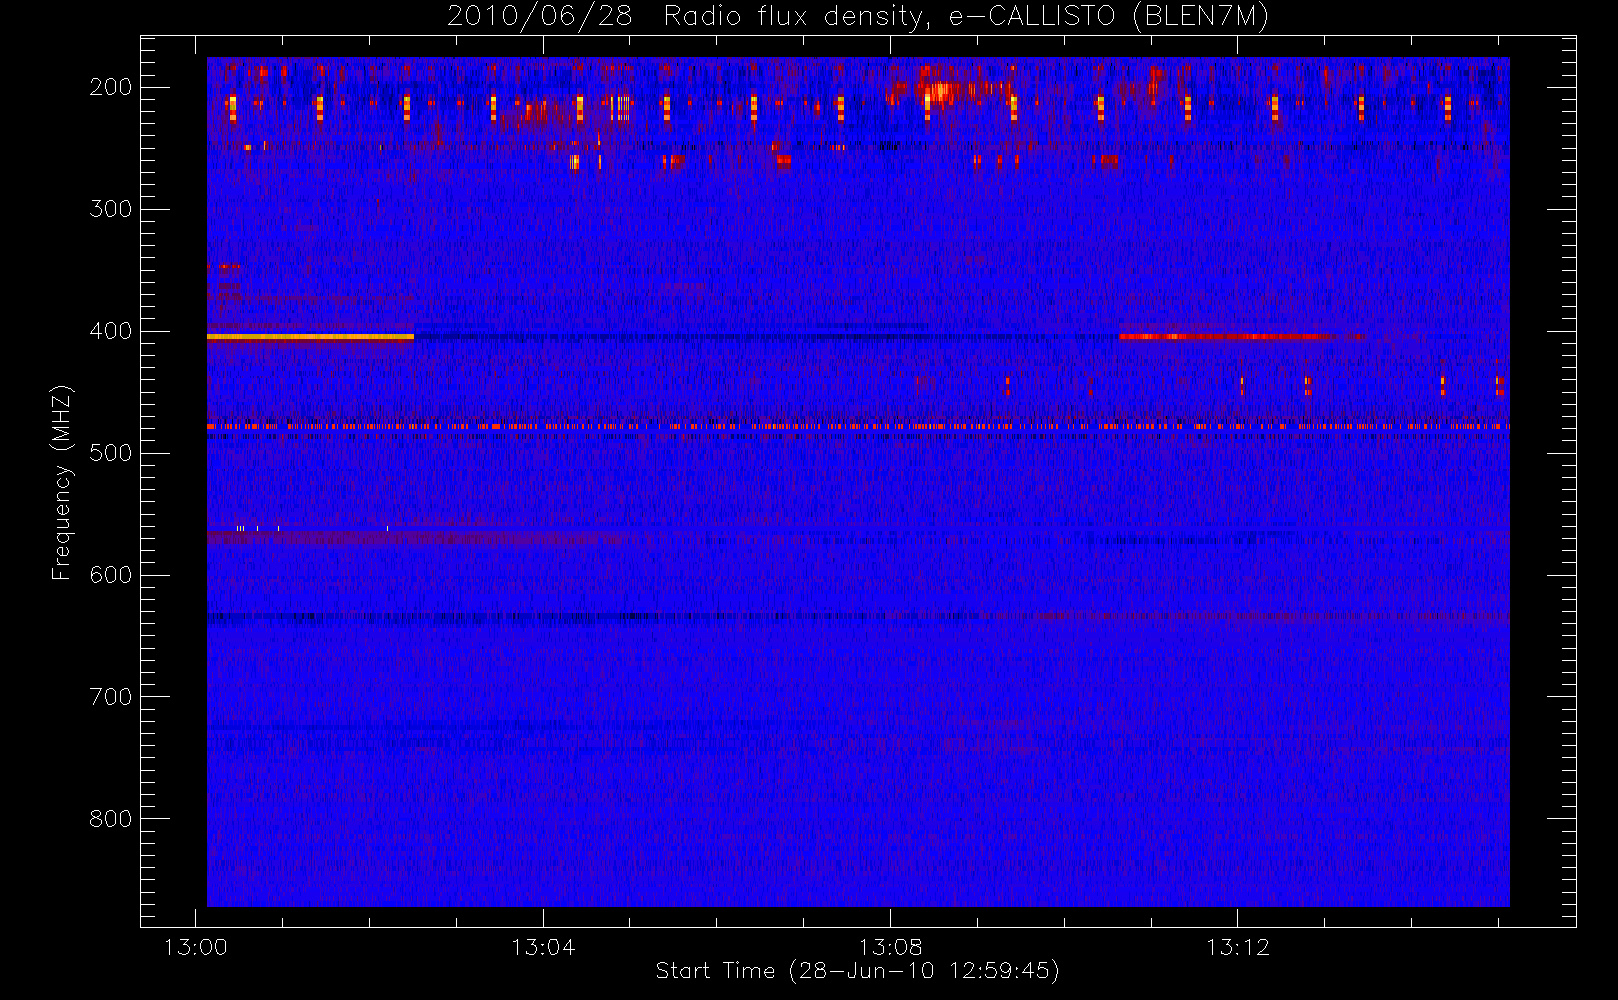Select the 200 frequency tick label
1618x1000 pixels.
coord(110,87)
